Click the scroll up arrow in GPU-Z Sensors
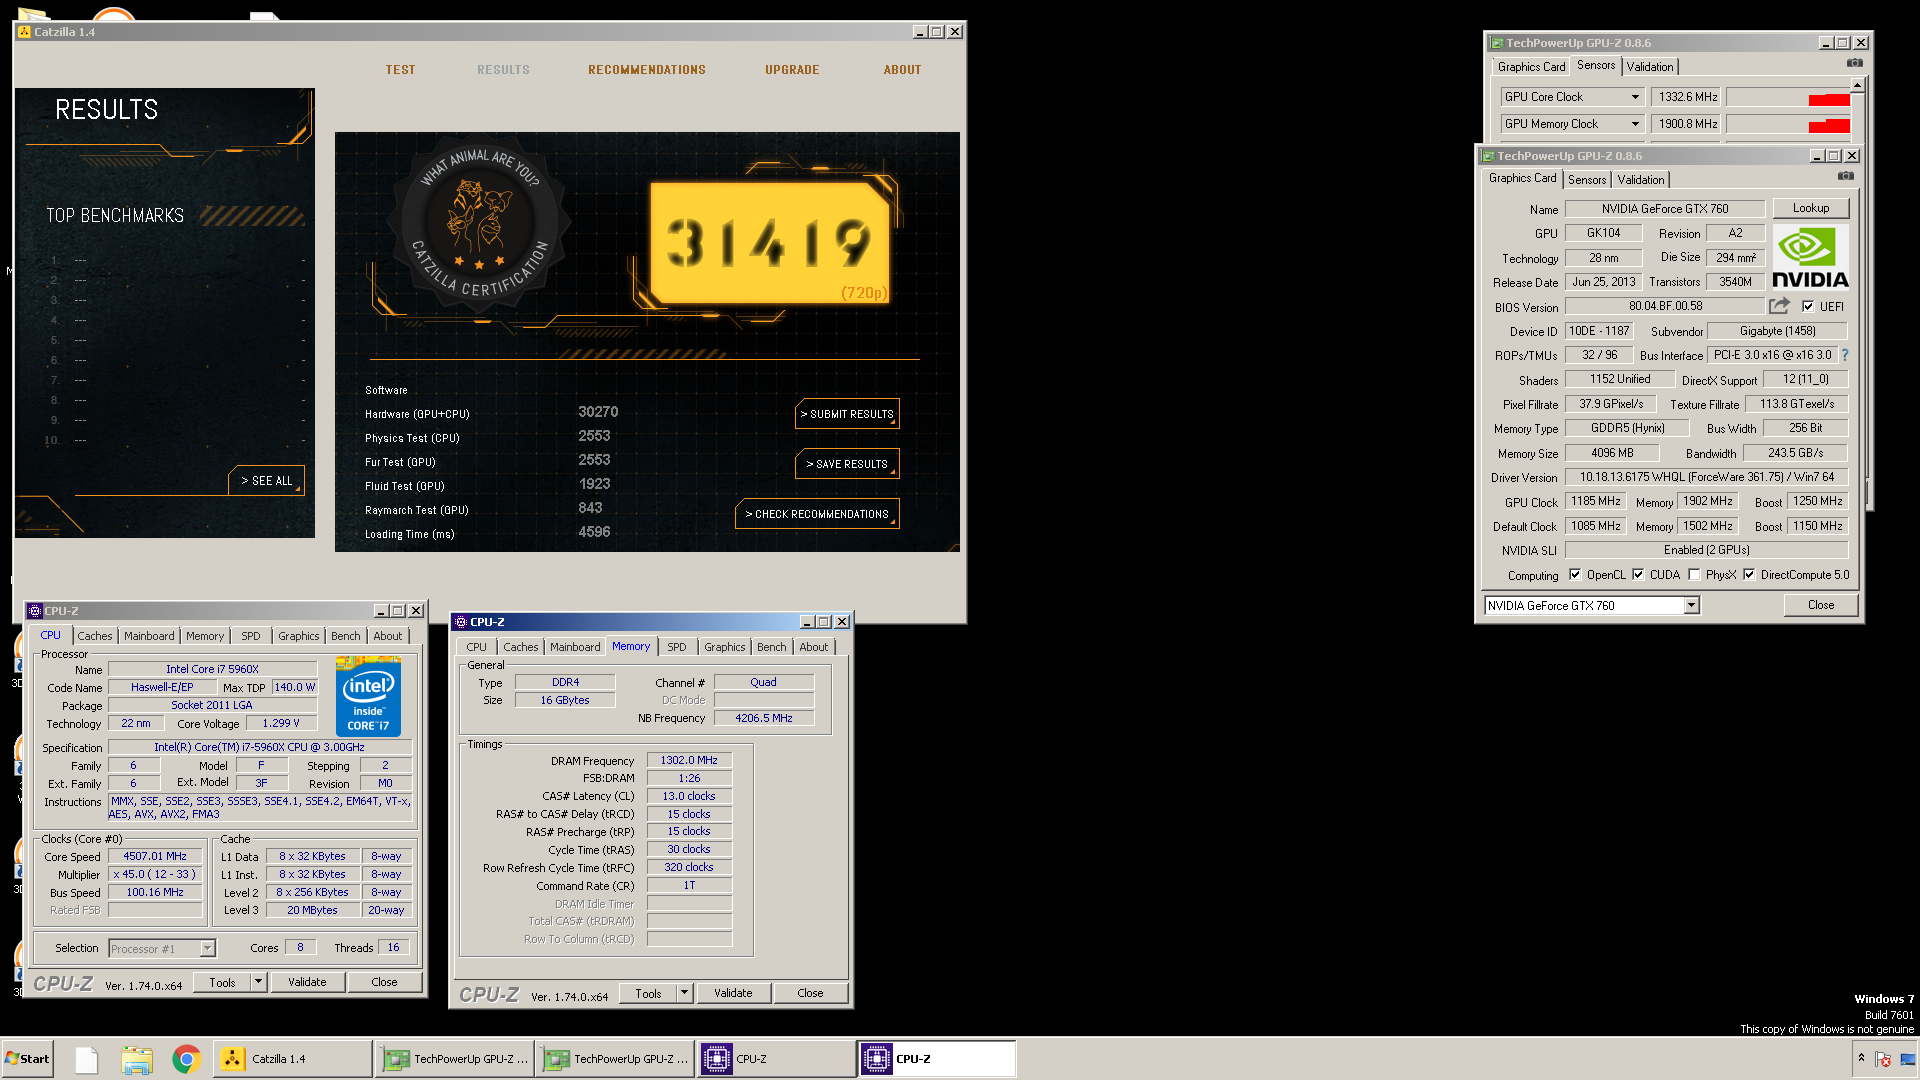 pos(1857,86)
